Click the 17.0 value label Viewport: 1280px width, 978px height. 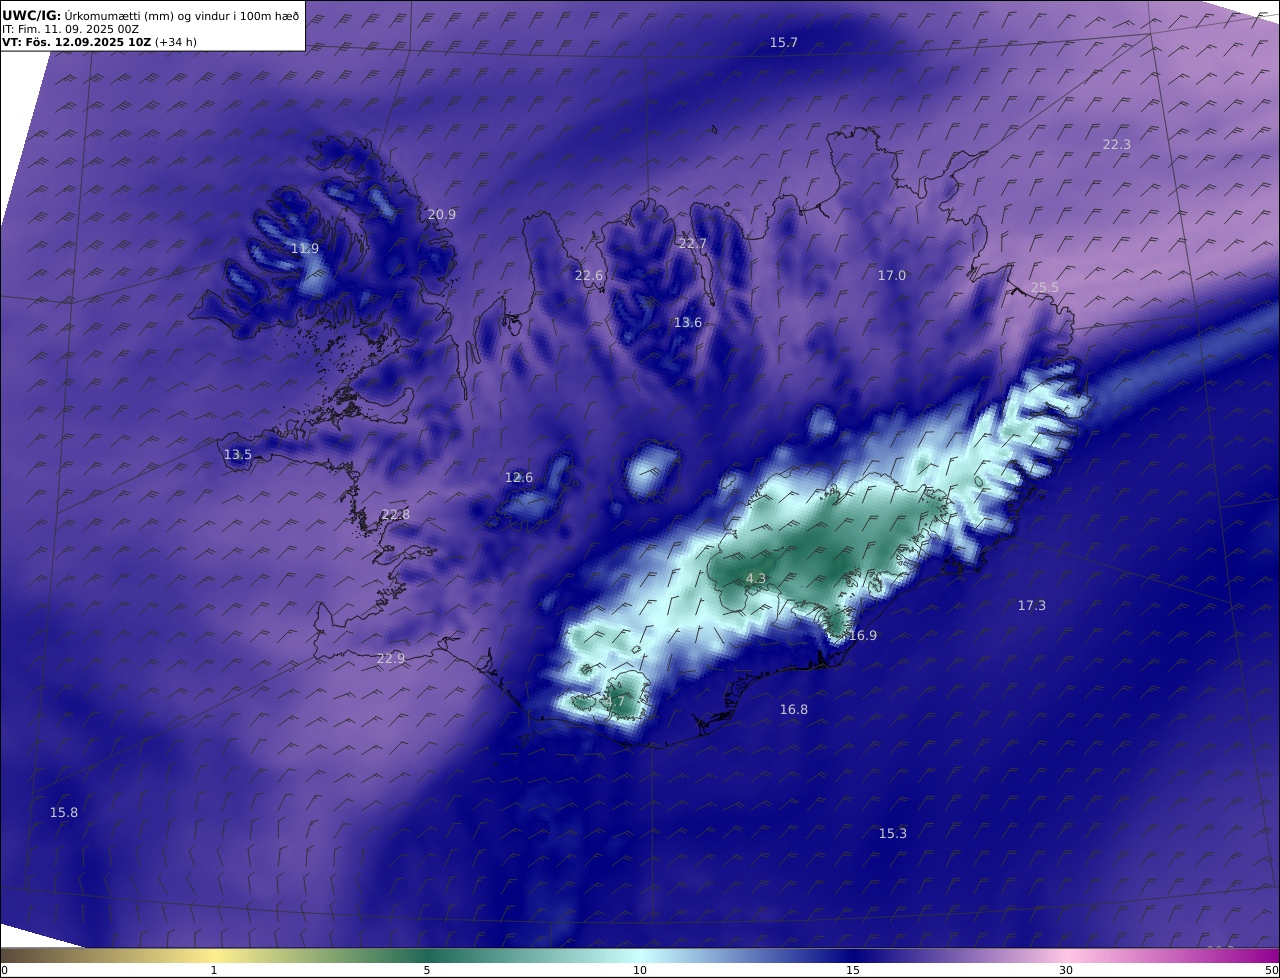(891, 275)
